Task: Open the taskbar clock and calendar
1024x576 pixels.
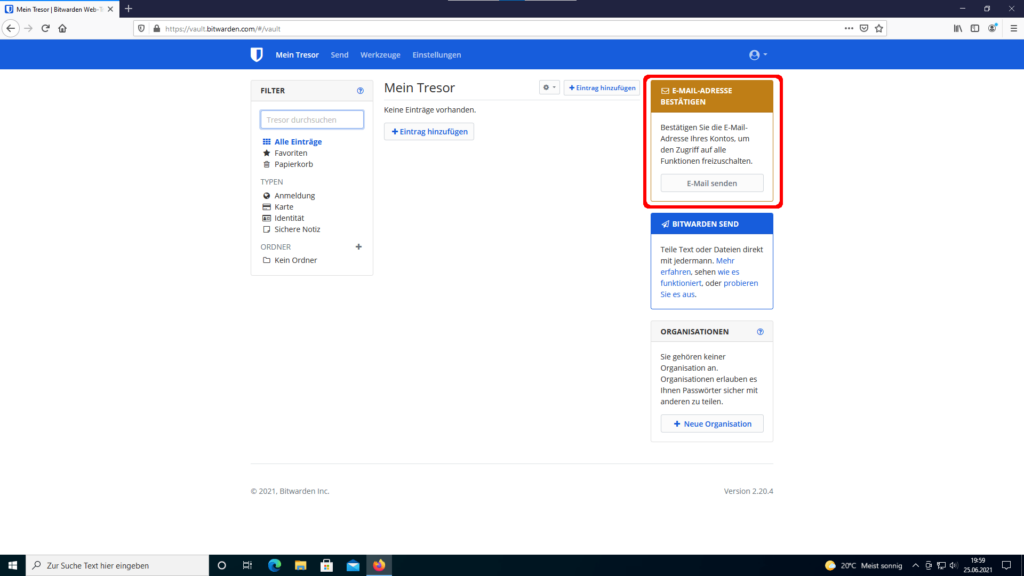Action: click(978, 566)
